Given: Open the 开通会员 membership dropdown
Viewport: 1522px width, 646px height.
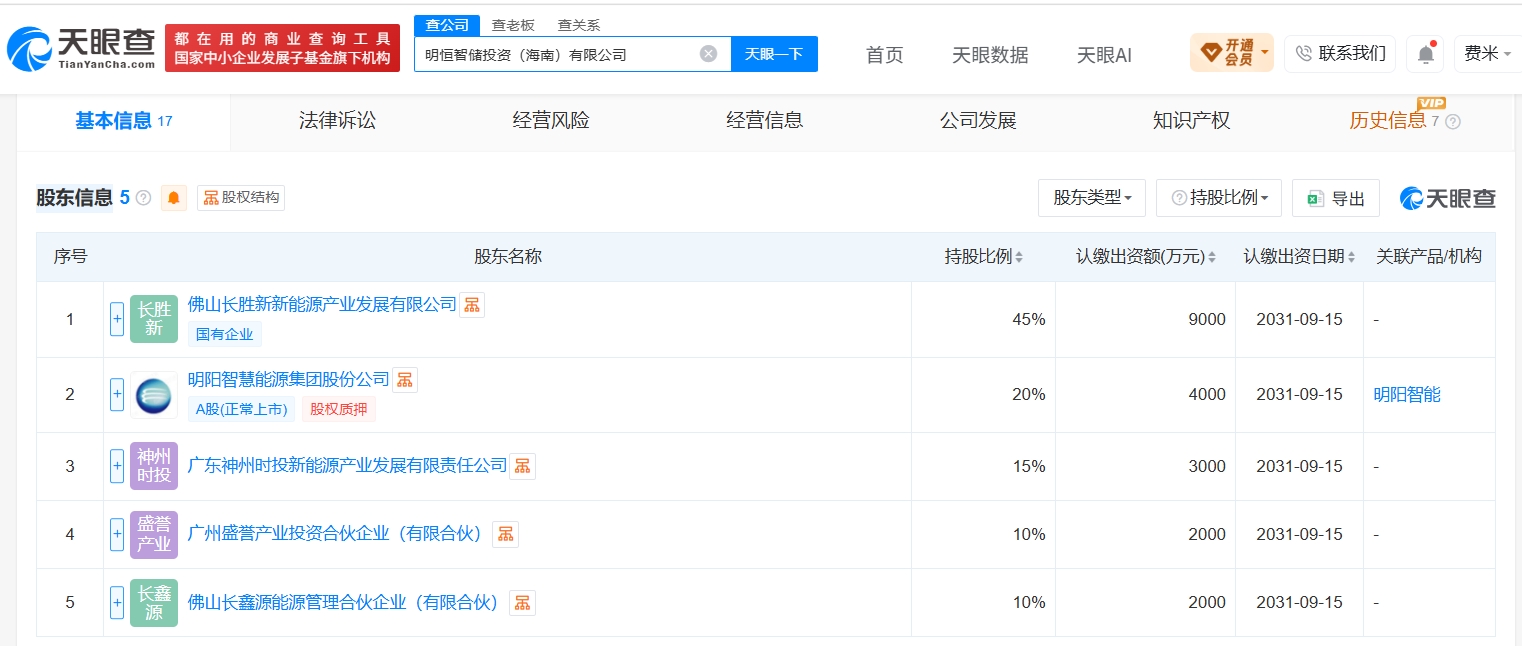Looking at the screenshot, I should [x=1232, y=53].
